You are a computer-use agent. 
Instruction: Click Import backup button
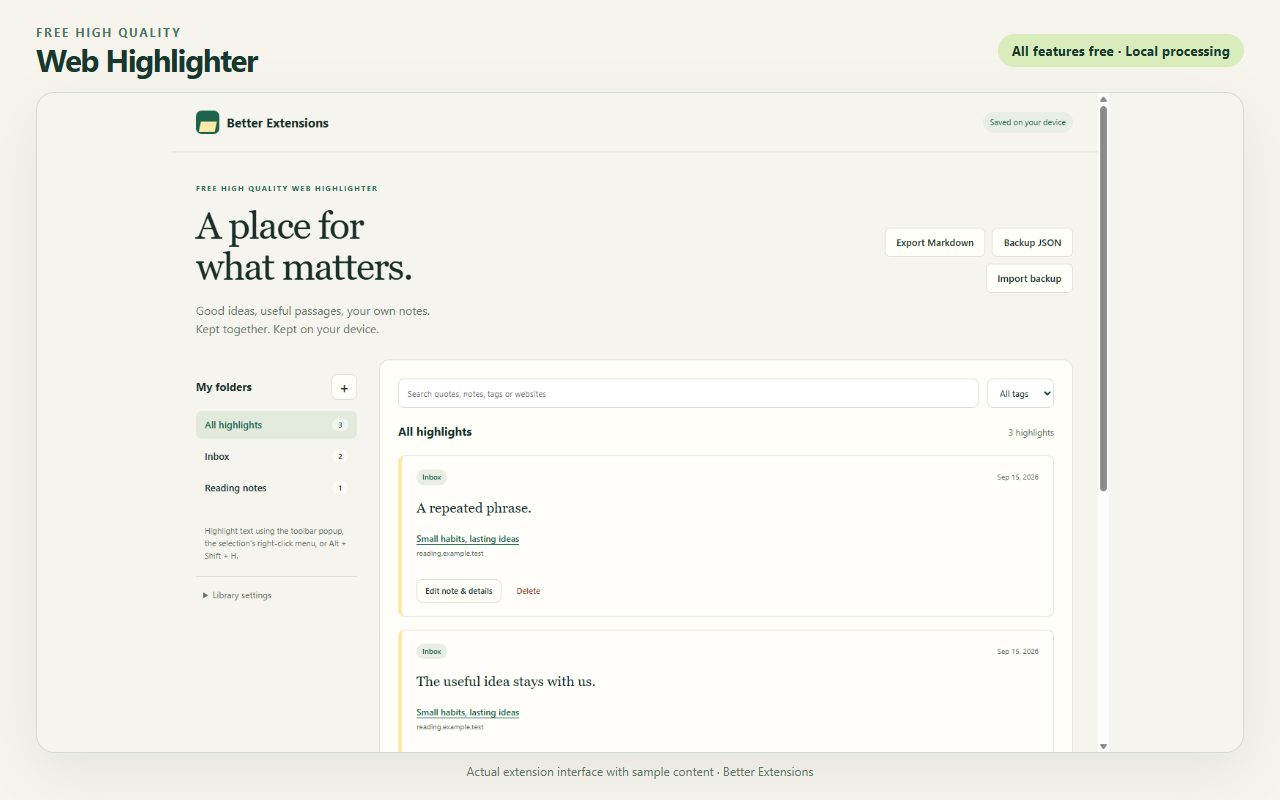pyautogui.click(x=1029, y=279)
